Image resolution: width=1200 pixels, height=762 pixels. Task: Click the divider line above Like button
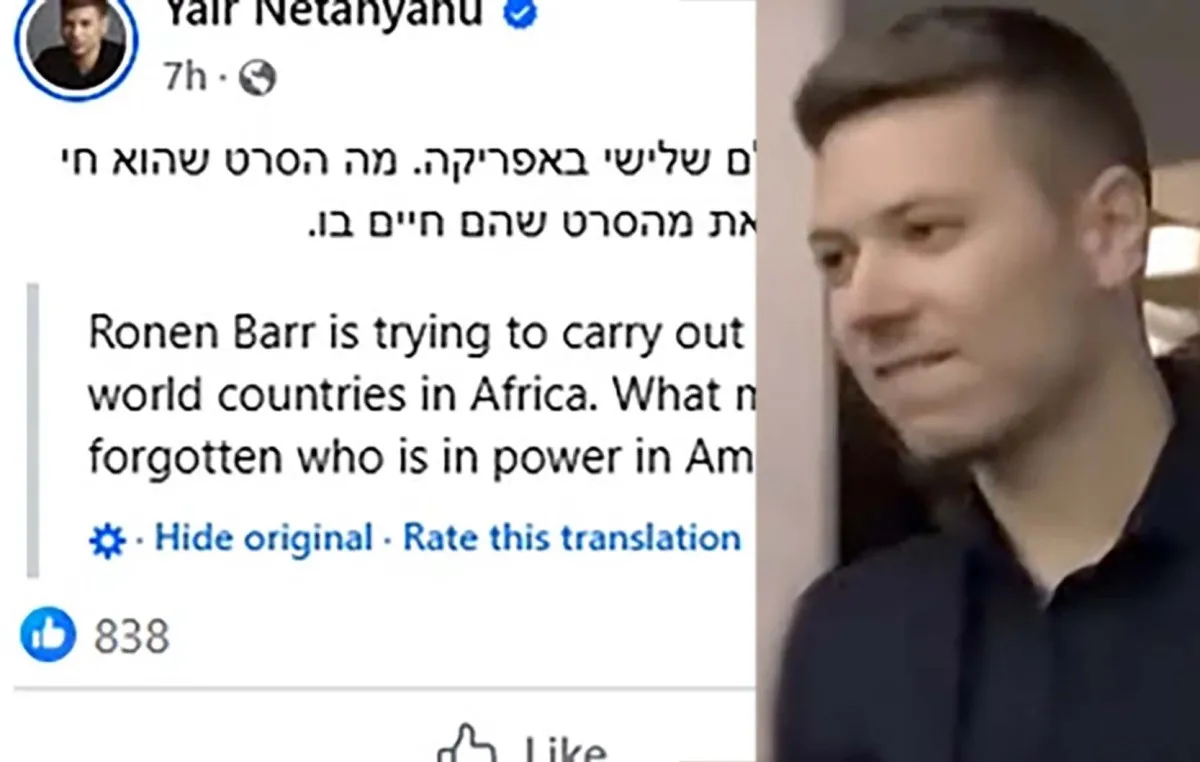[385, 688]
